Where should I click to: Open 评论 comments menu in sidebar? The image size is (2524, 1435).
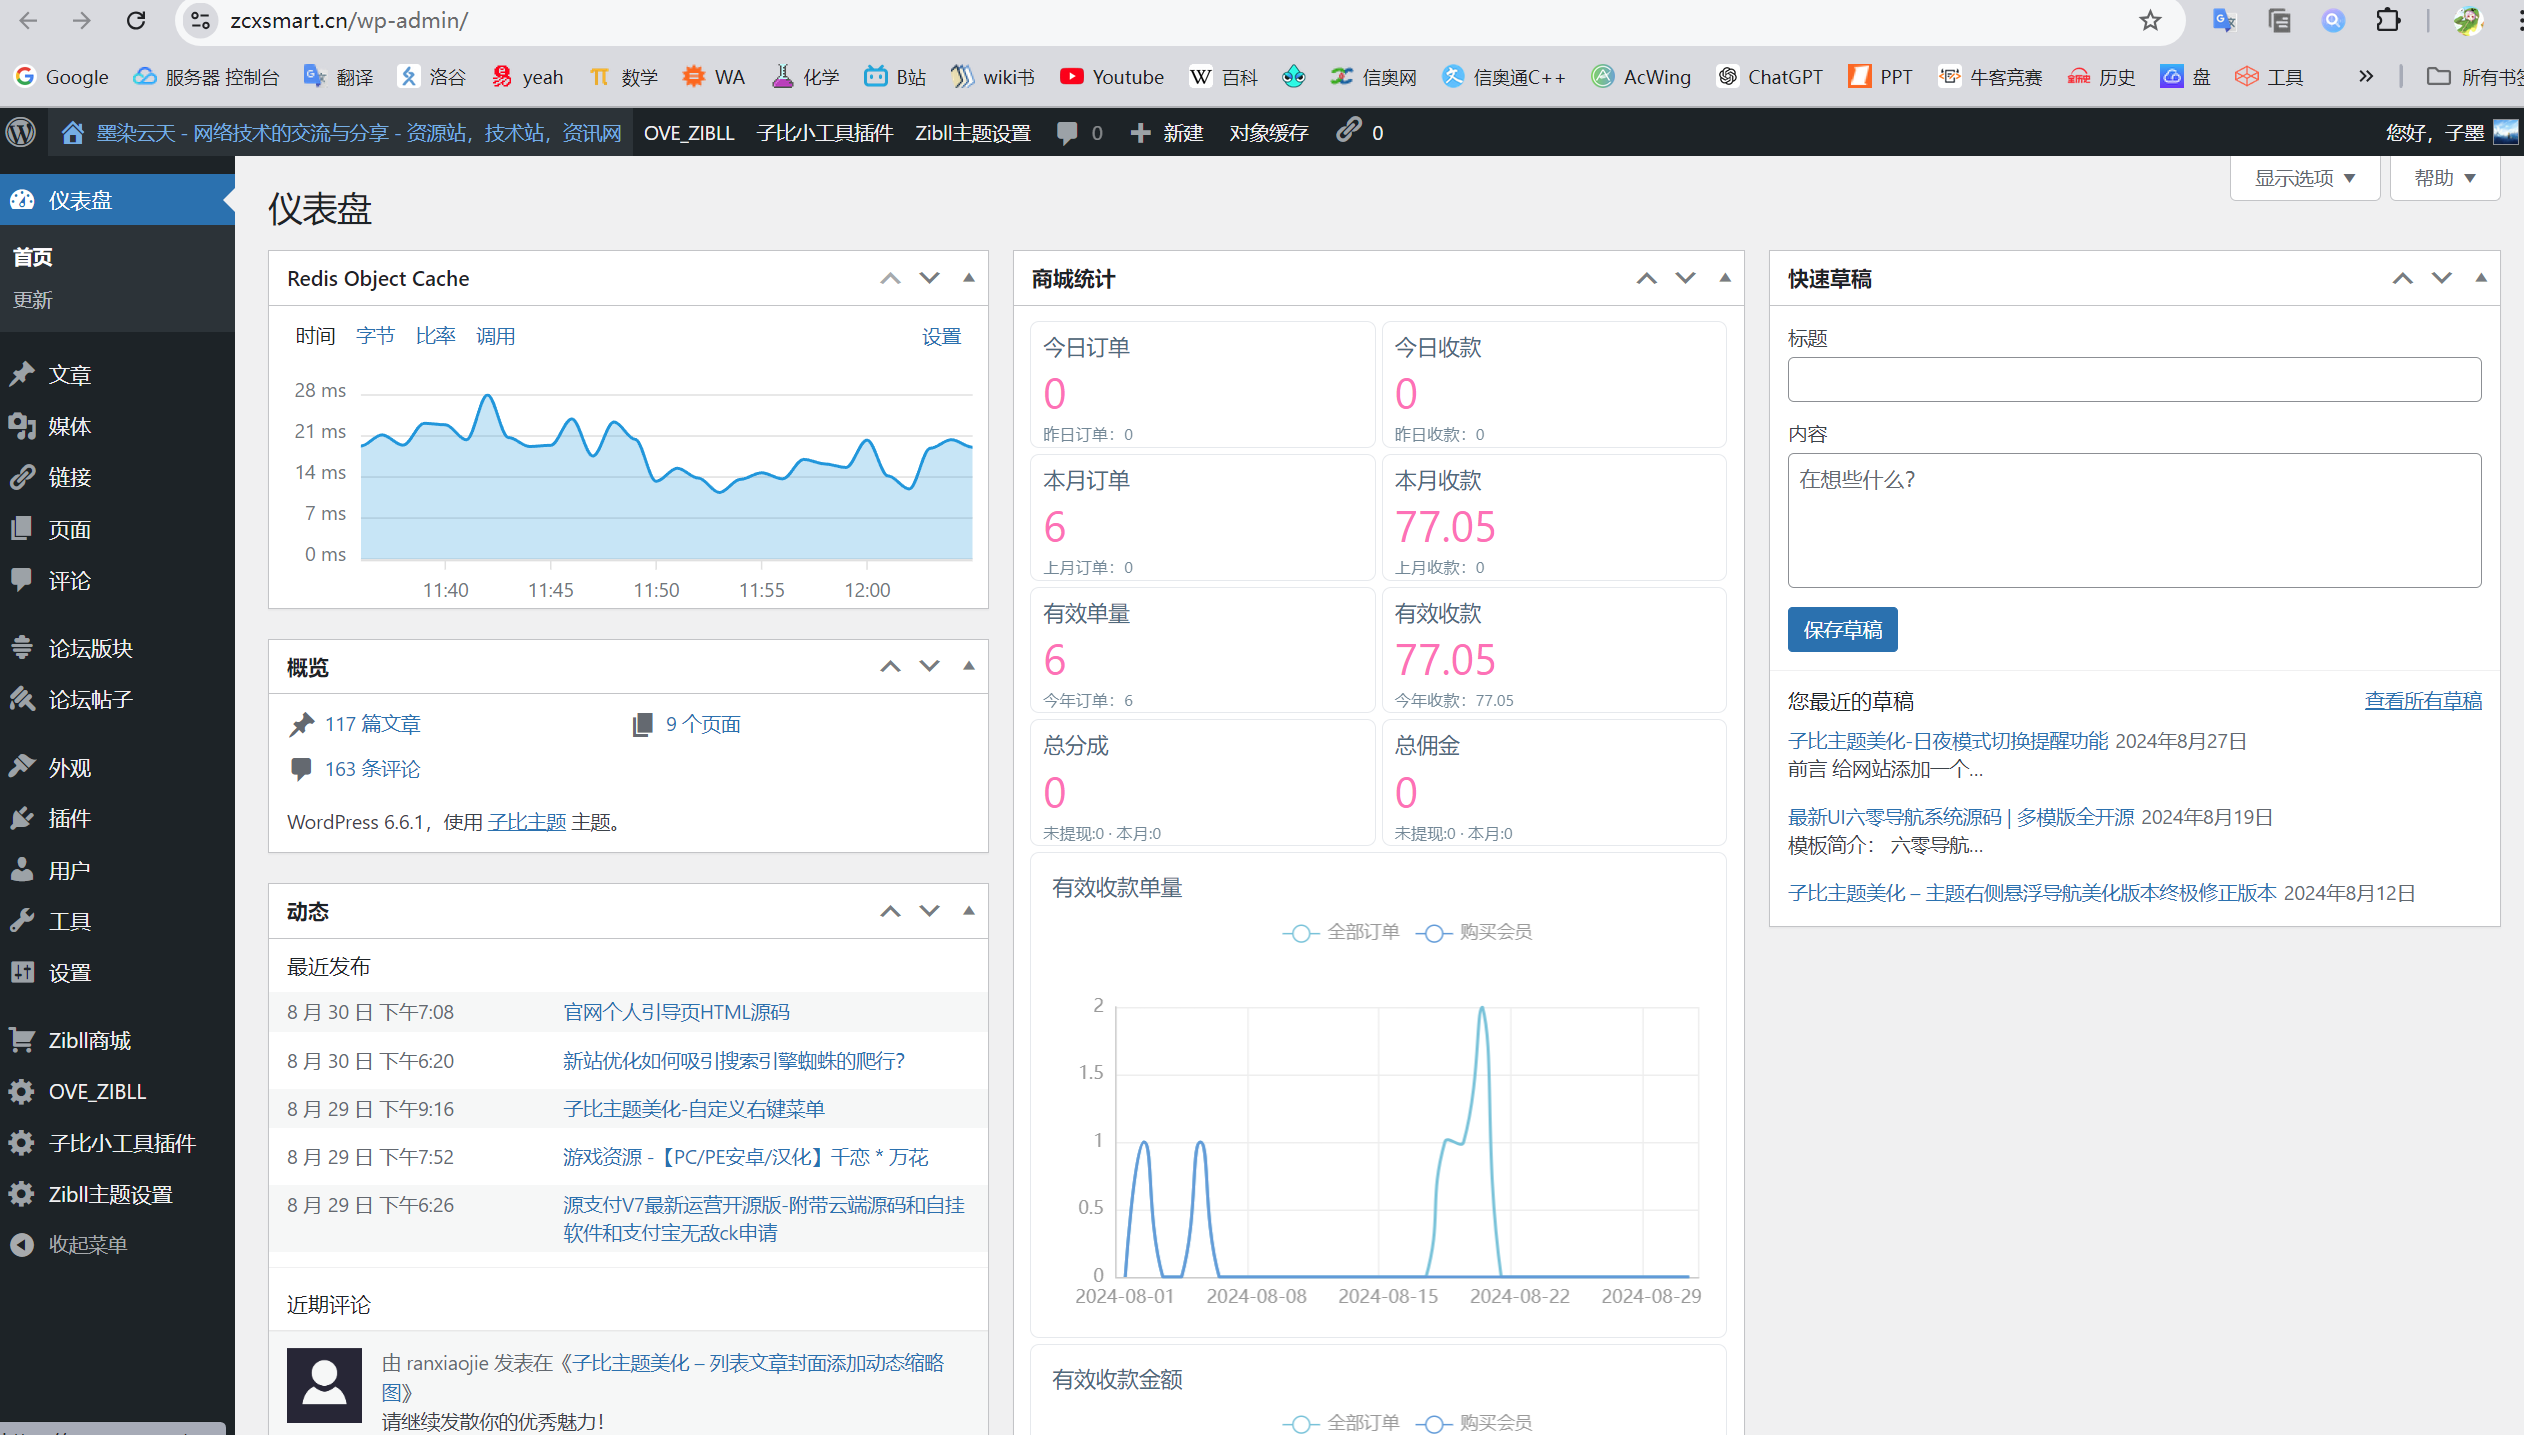[117, 580]
